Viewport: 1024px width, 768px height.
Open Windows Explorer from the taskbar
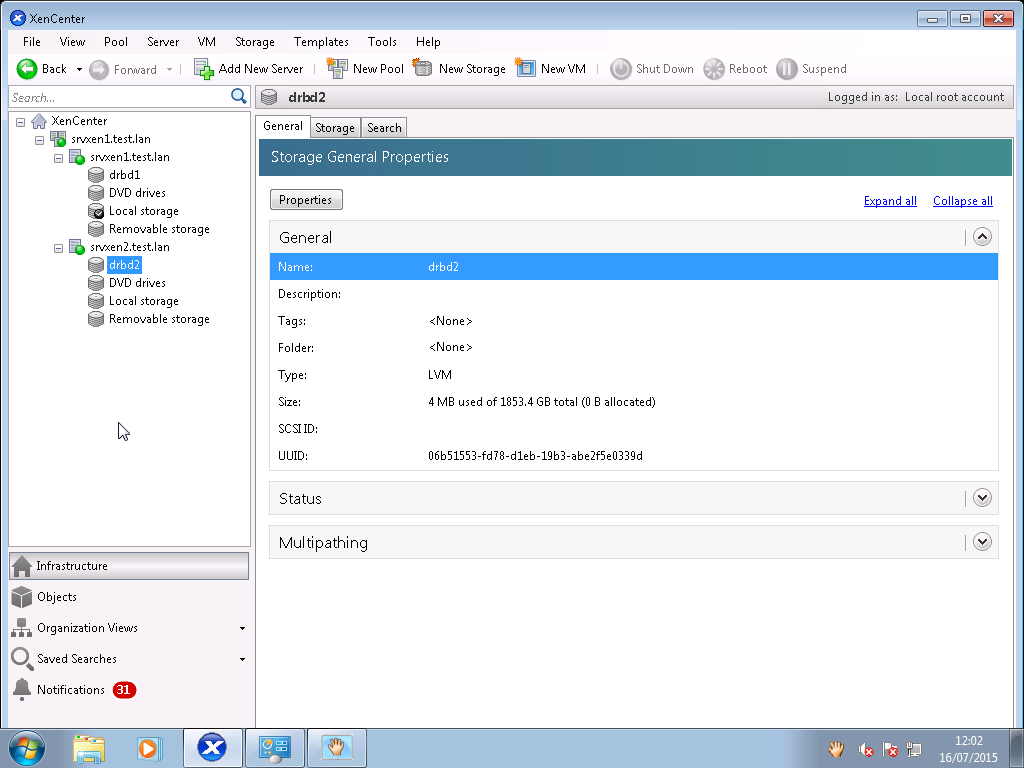click(89, 748)
